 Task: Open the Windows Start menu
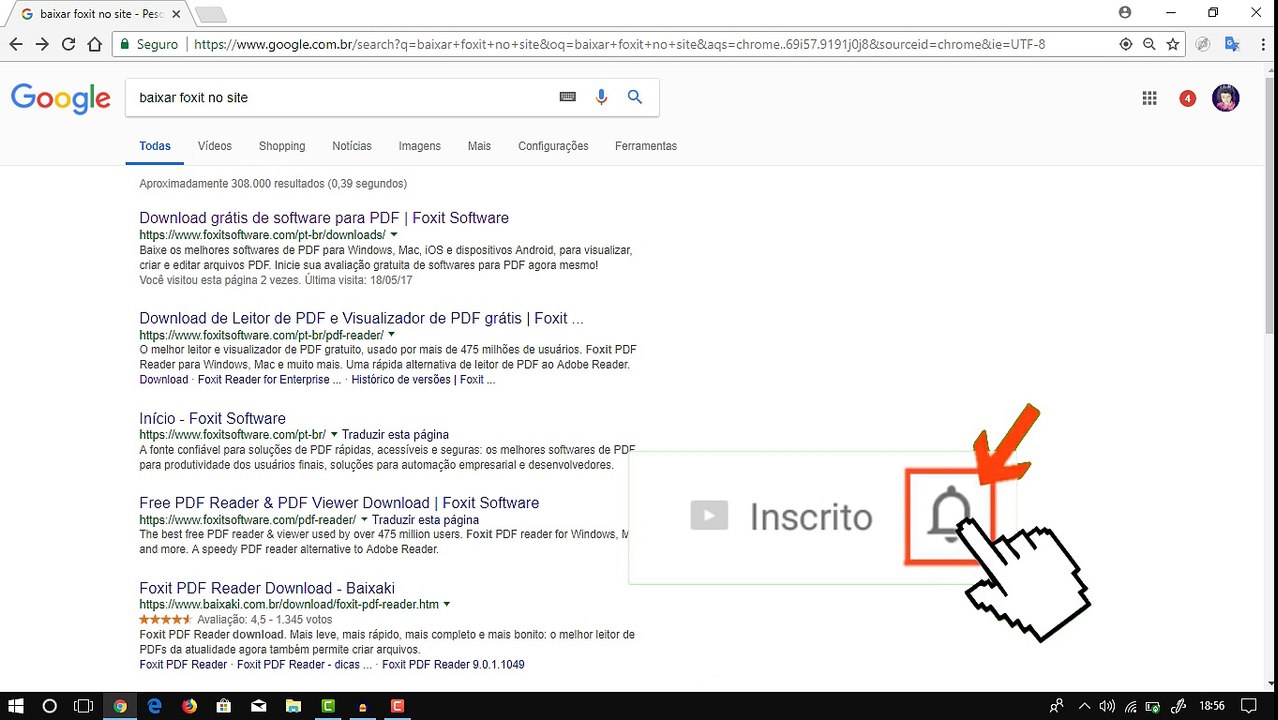(16, 706)
